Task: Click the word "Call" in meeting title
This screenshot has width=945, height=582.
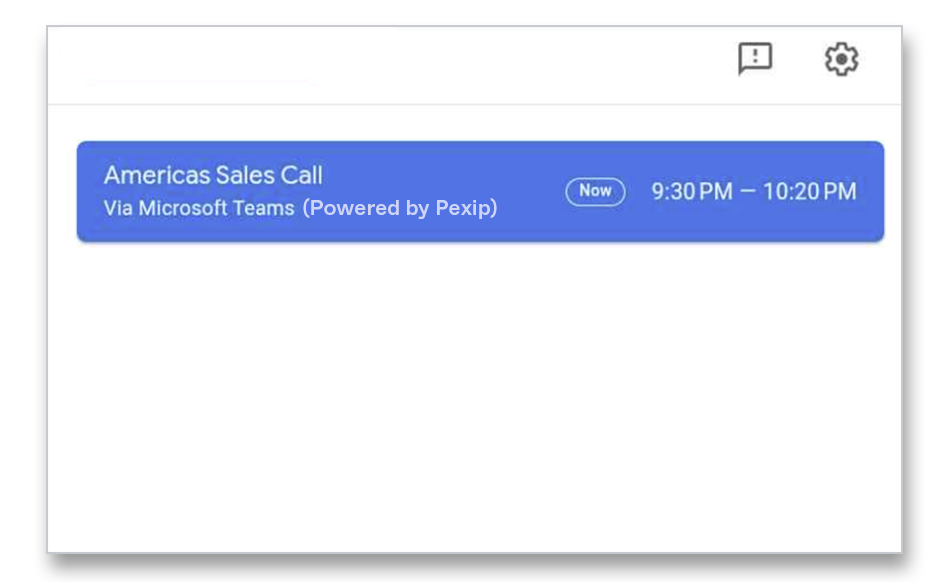Action: (301, 175)
